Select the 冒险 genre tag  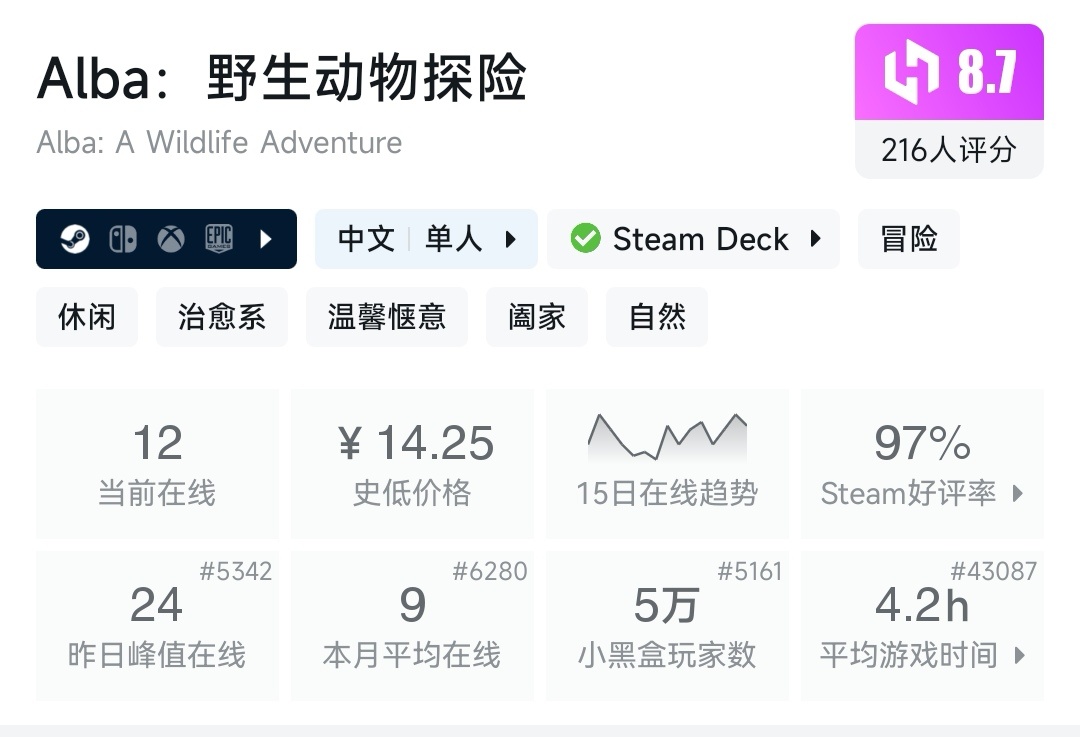pyautogui.click(x=908, y=239)
